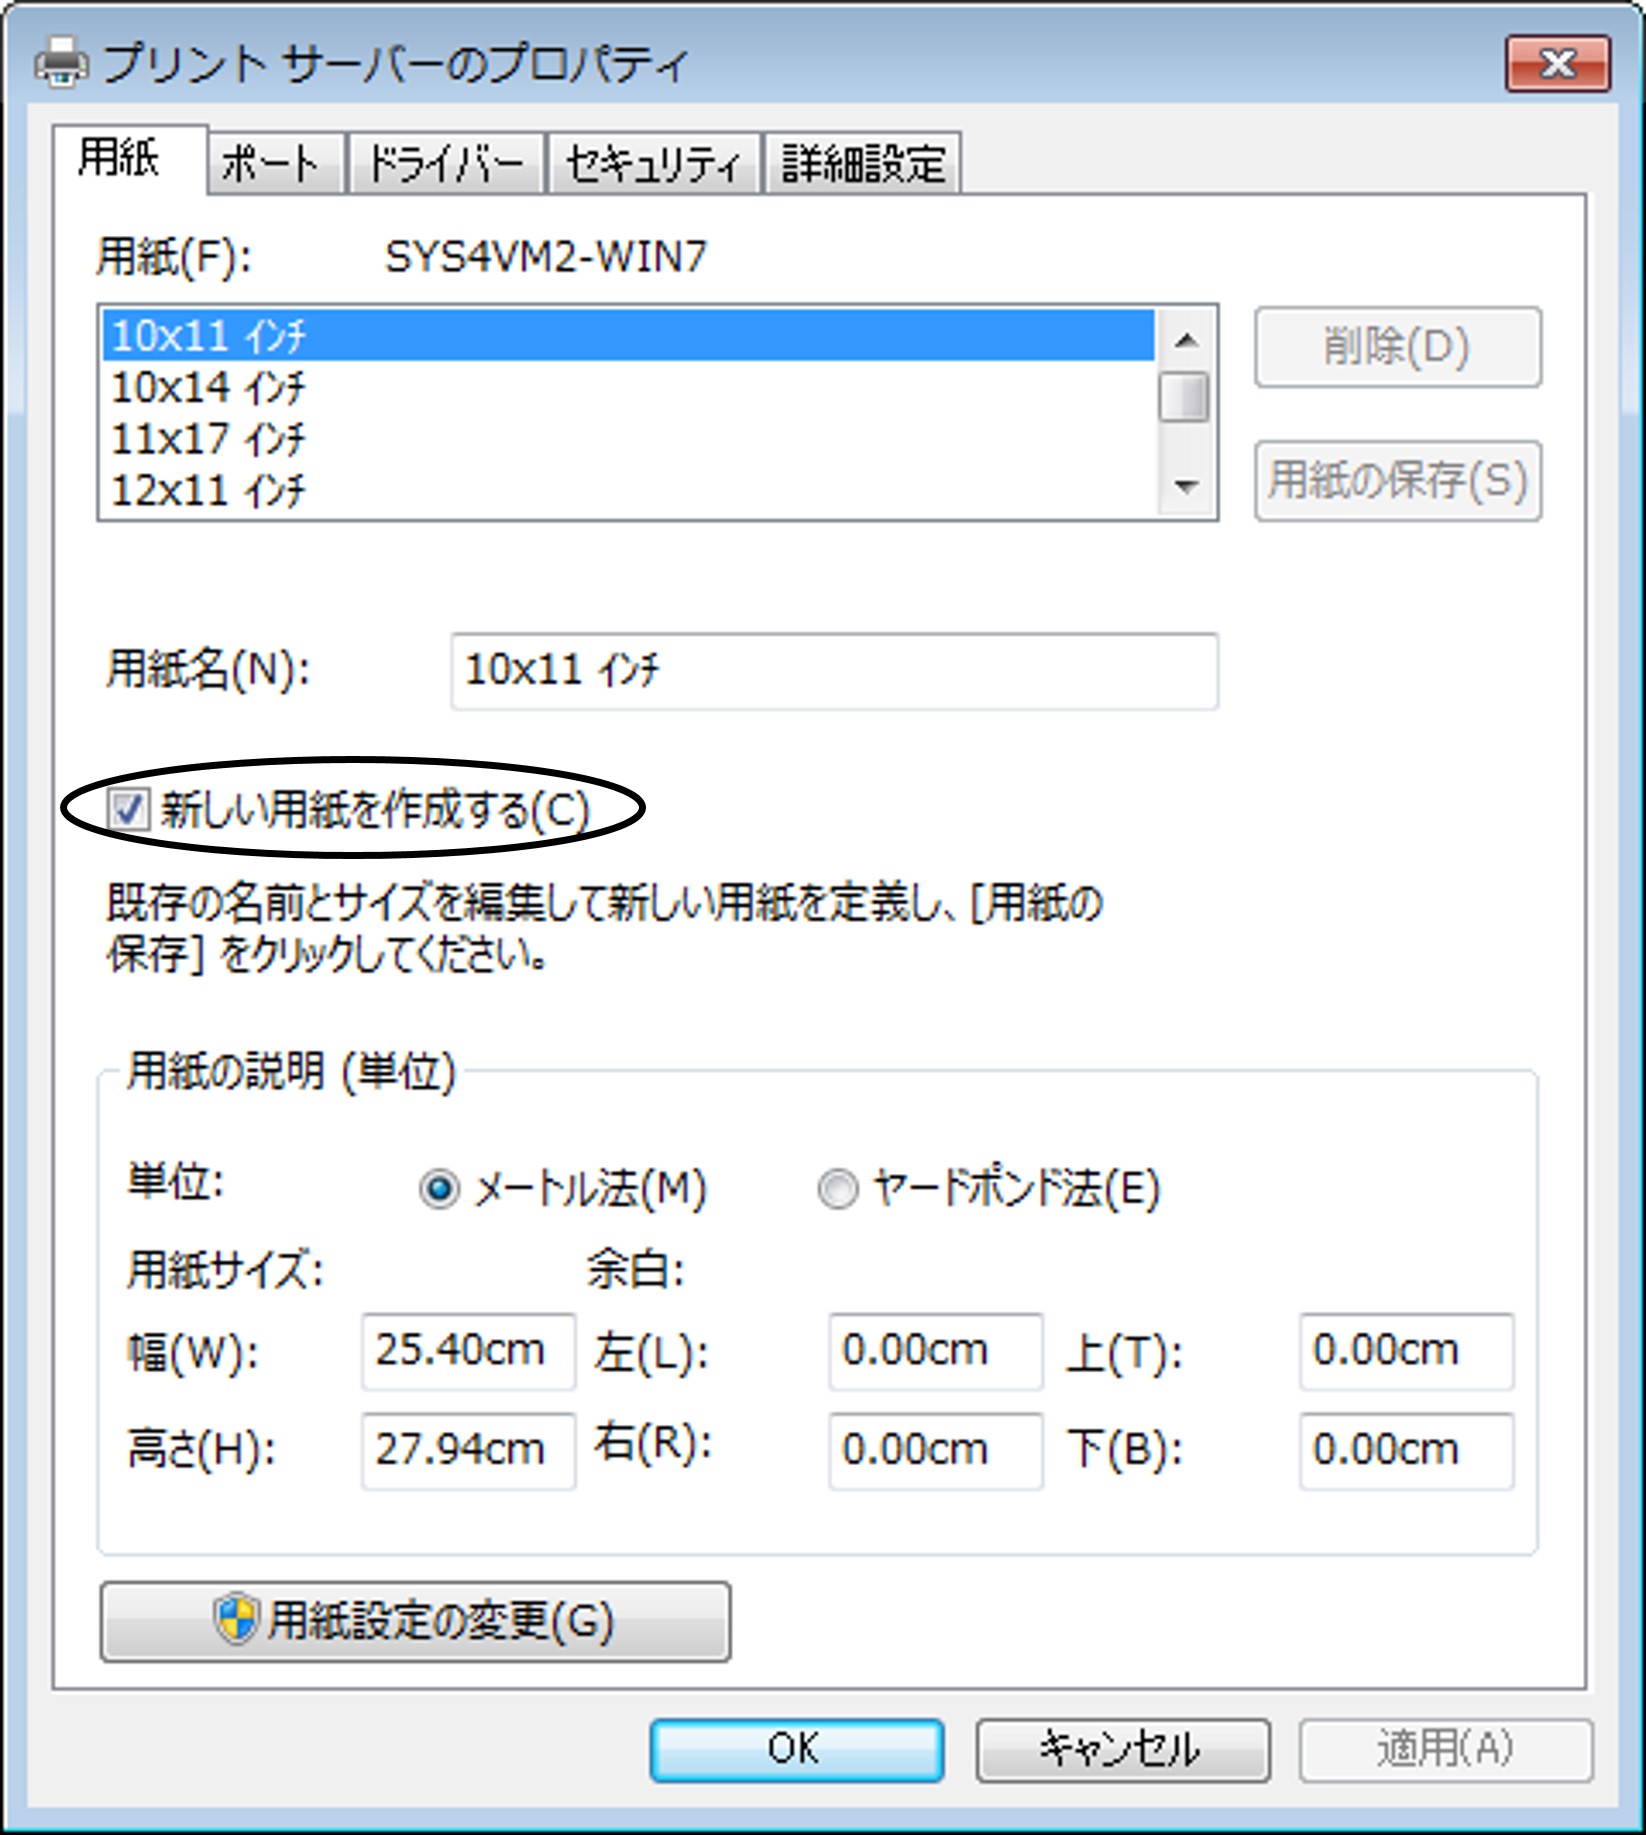Close the プリント サーバーのプロパティ dialog
The height and width of the screenshot is (1835, 1646).
(x=1557, y=64)
